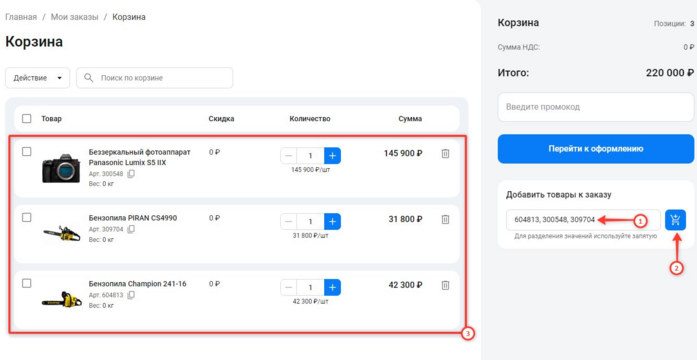Check the Бензопила Champion 241-16 checkbox
The image size is (697, 360).
click(x=27, y=283)
